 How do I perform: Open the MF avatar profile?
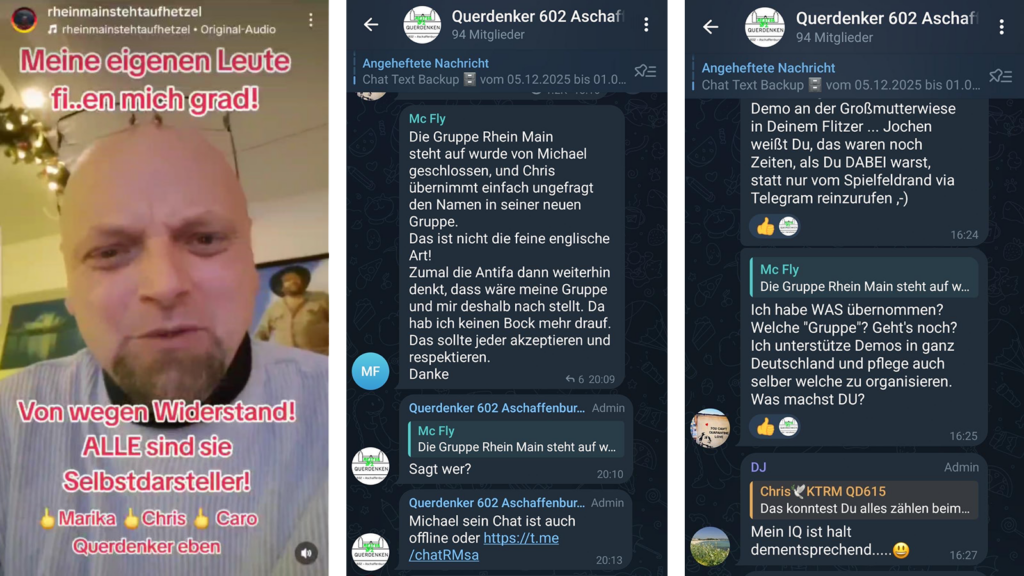370,371
